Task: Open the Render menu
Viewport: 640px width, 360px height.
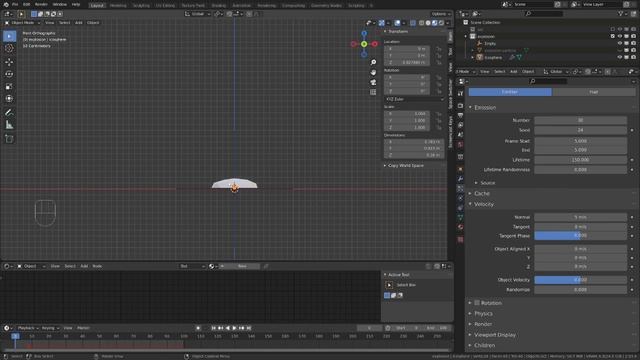Action: tap(41, 4)
